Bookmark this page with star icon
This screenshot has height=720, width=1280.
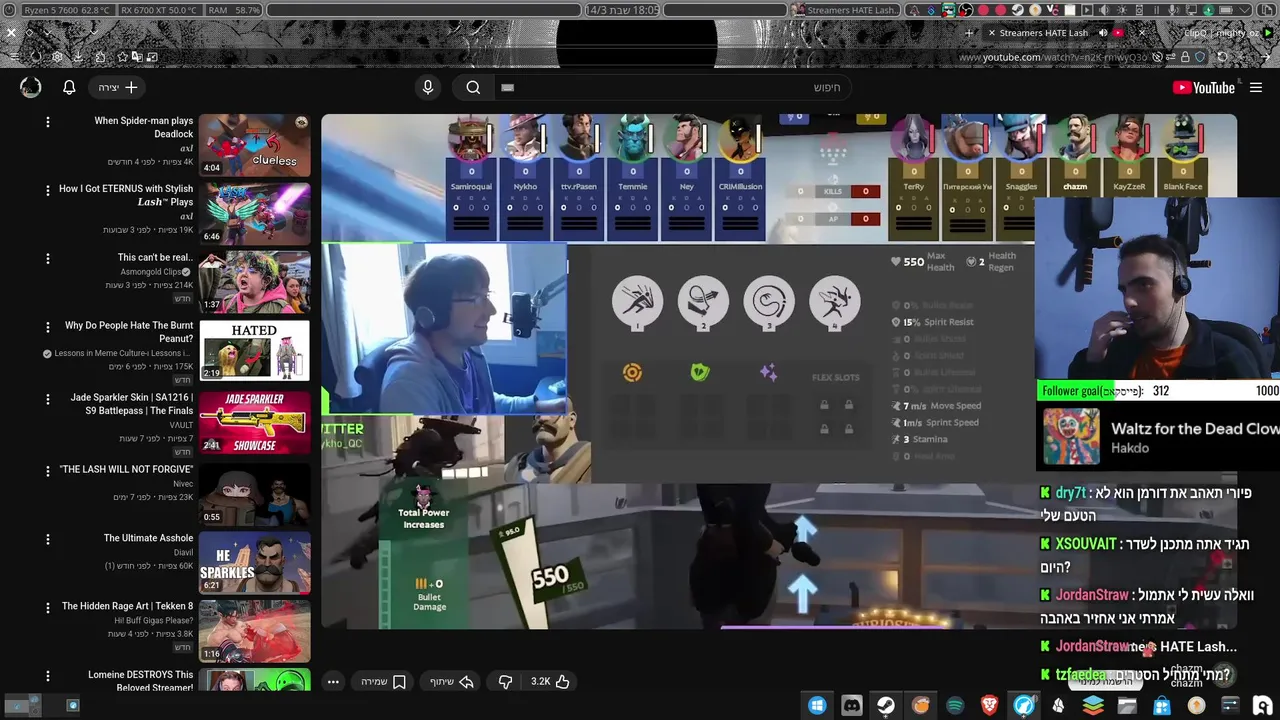point(122,56)
